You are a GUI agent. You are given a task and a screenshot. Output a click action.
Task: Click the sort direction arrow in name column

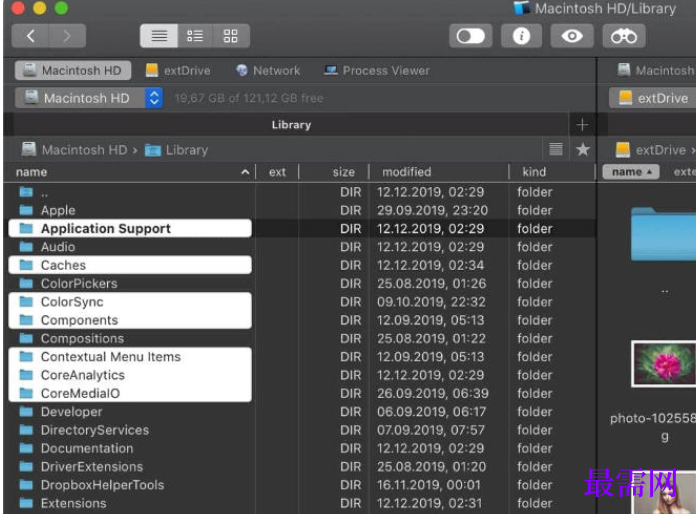245,172
